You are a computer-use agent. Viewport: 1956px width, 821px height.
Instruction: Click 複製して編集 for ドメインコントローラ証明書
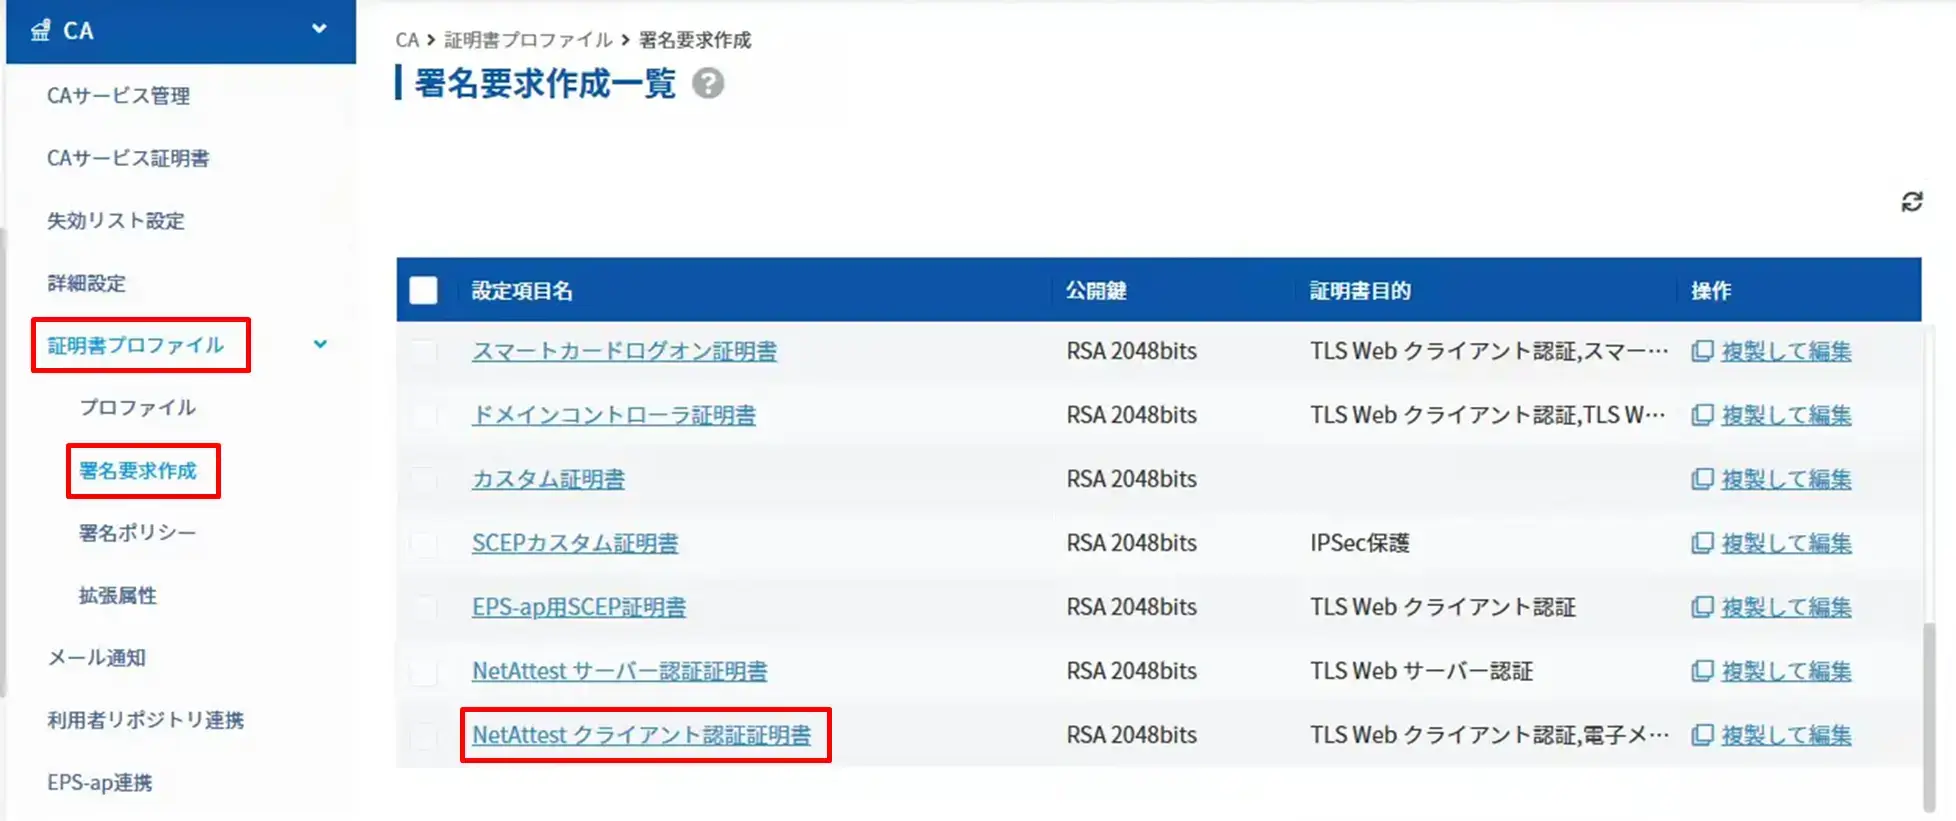point(1786,415)
